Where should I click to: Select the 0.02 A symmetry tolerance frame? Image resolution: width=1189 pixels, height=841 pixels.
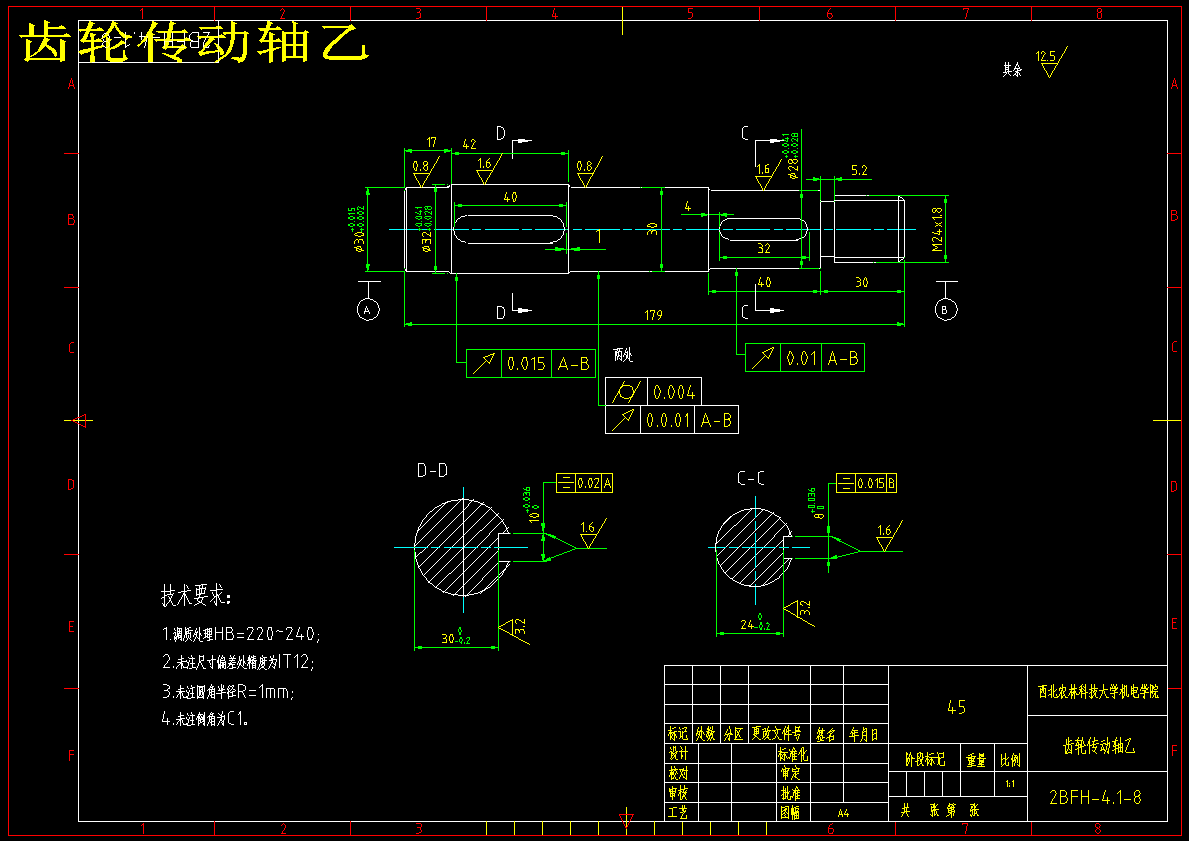(x=585, y=483)
